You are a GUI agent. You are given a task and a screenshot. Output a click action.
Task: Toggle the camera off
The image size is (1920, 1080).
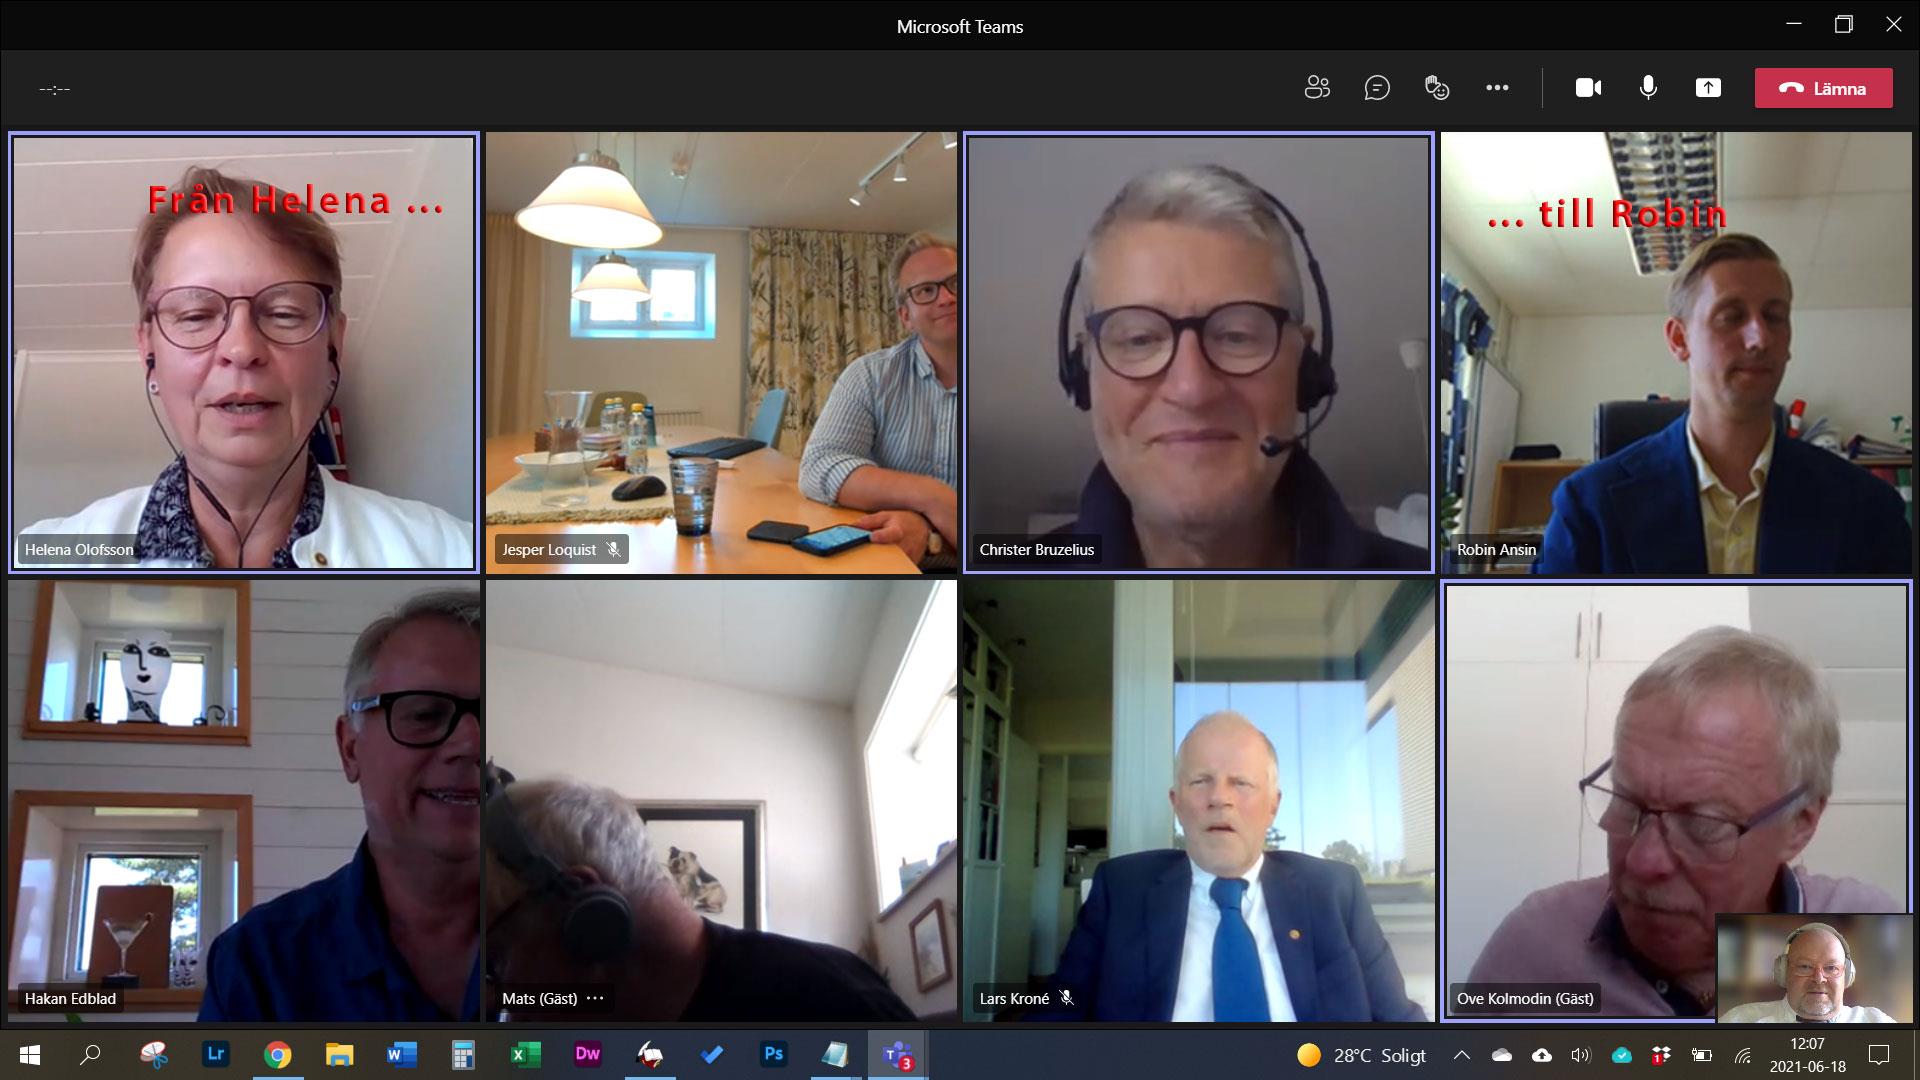point(1588,88)
